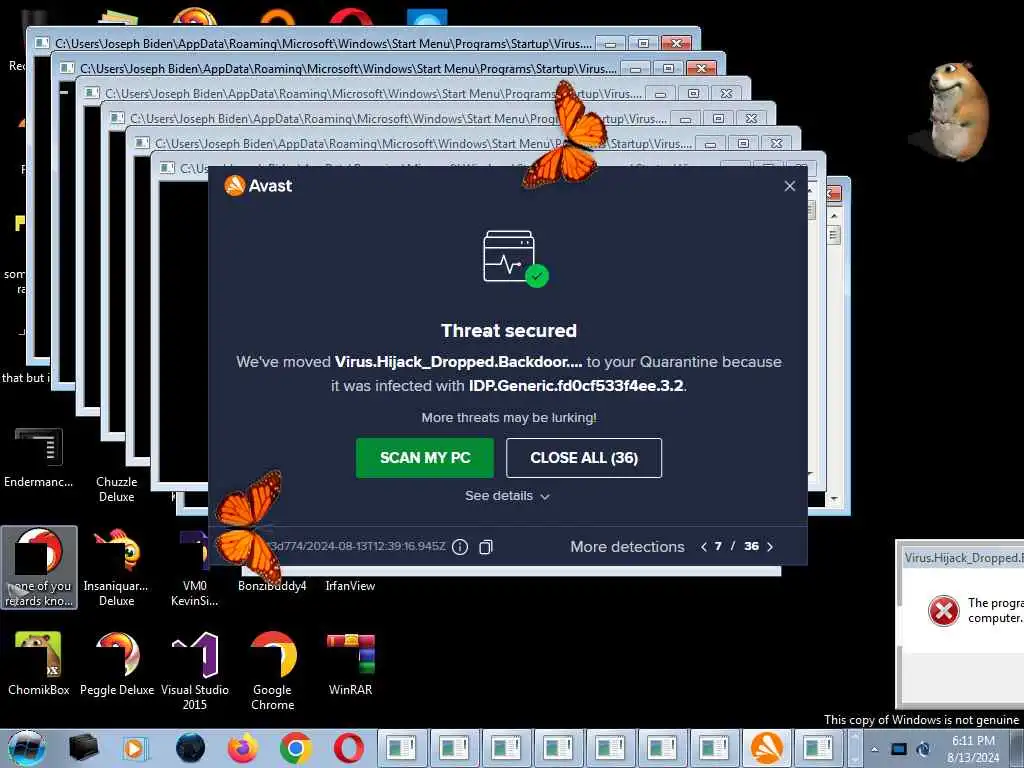Open Google Chrome from the taskbar
Screen dimensions: 1024x768
295,748
